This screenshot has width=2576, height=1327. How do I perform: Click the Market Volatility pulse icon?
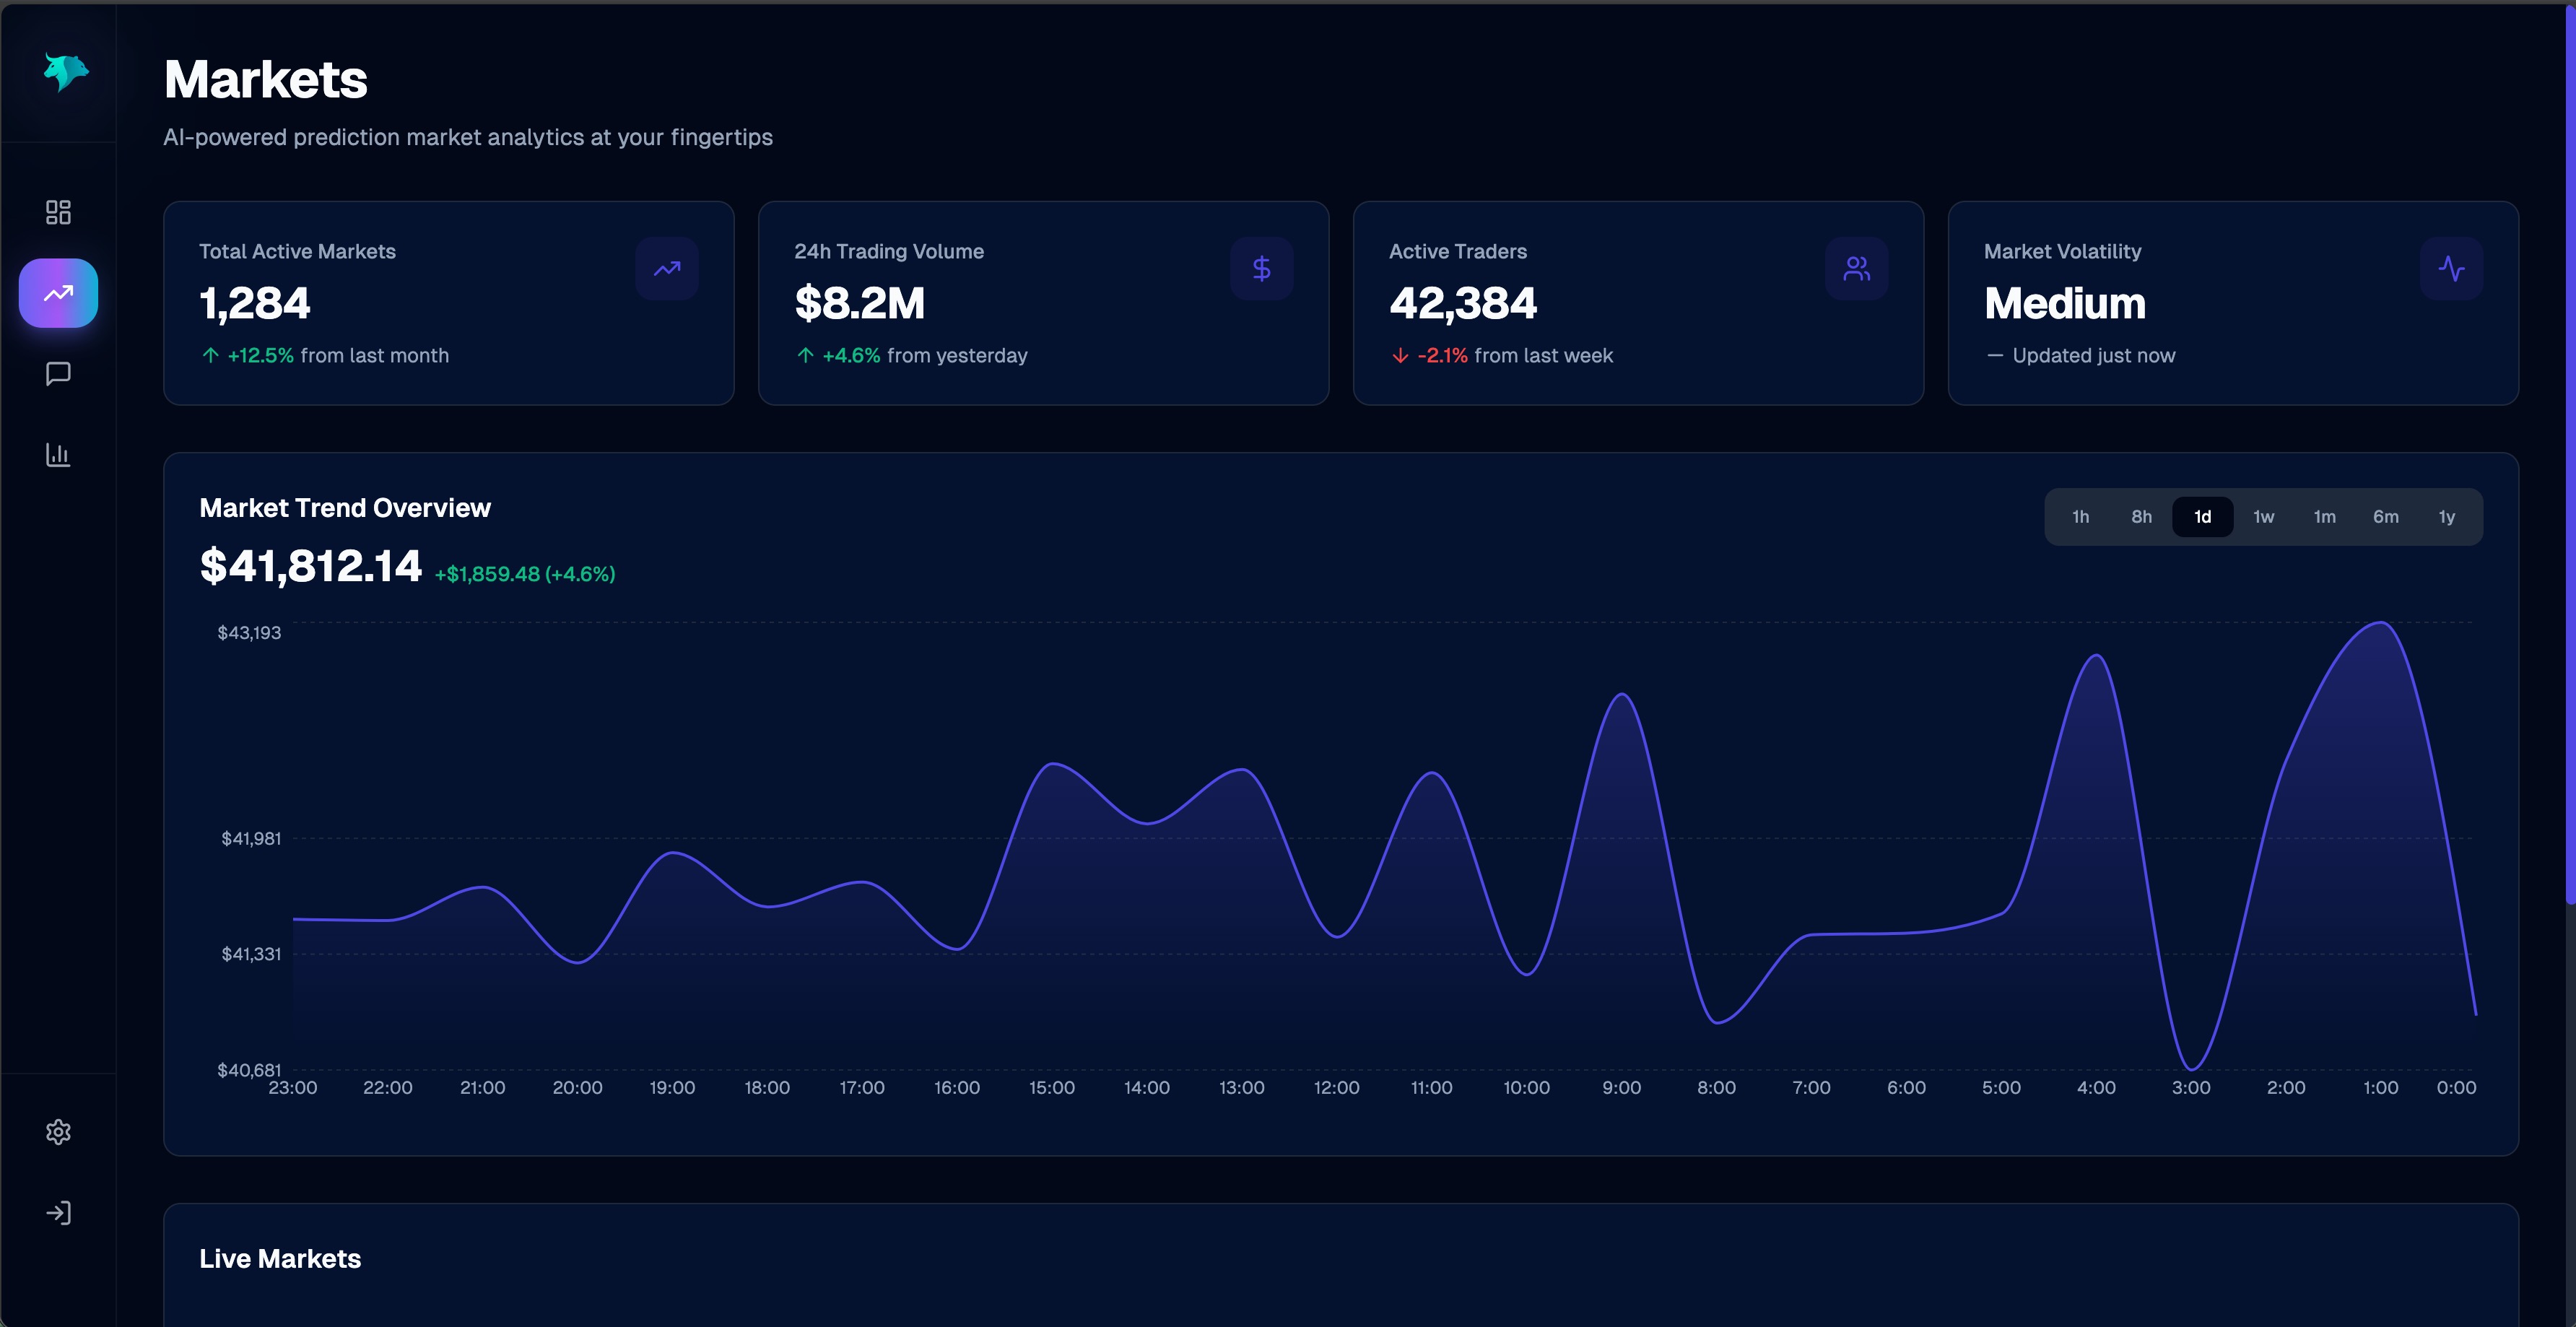[2451, 268]
